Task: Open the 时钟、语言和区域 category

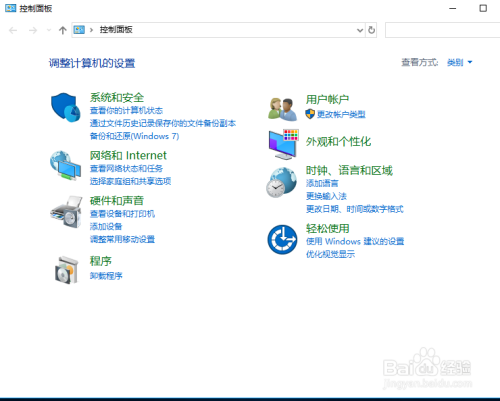Action: 349,170
